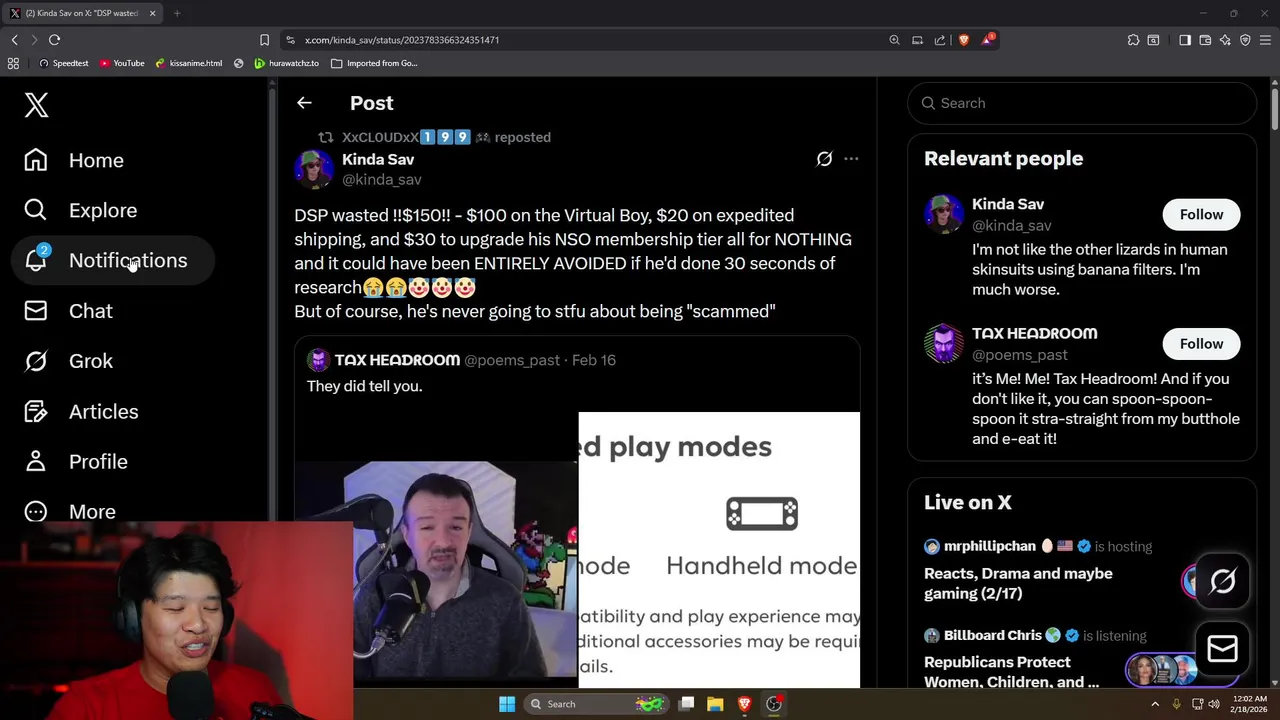Open Kinda Sav's avatar in Relevant people

coord(944,214)
